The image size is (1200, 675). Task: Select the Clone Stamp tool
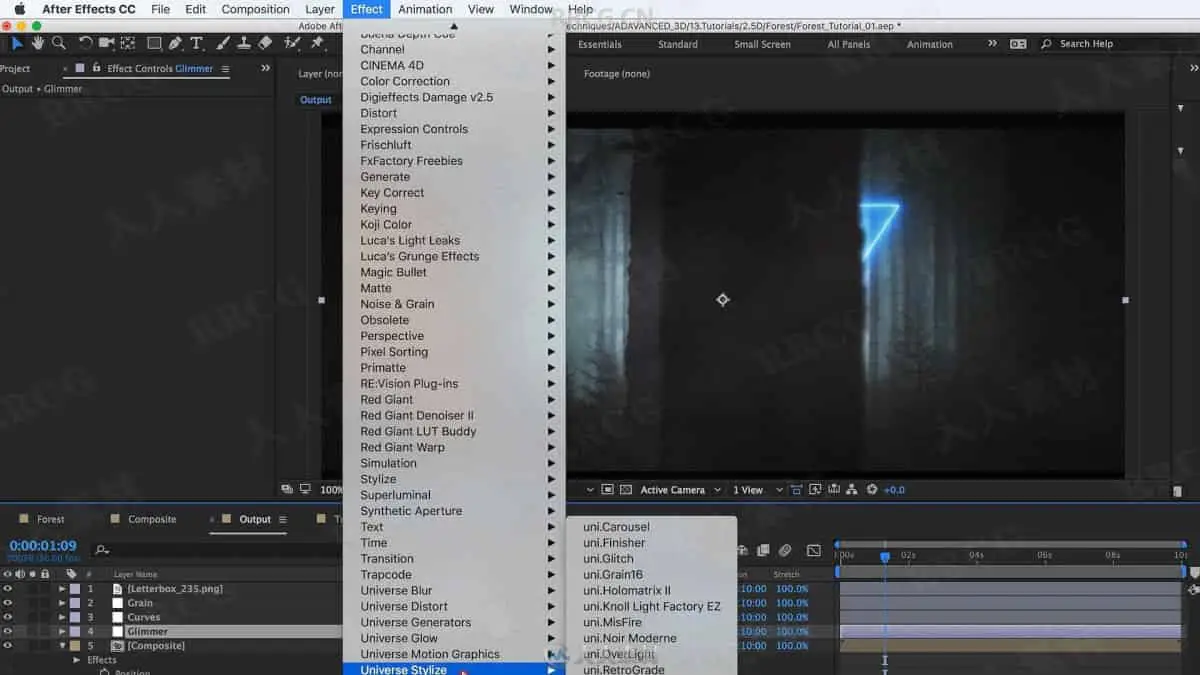[243, 43]
